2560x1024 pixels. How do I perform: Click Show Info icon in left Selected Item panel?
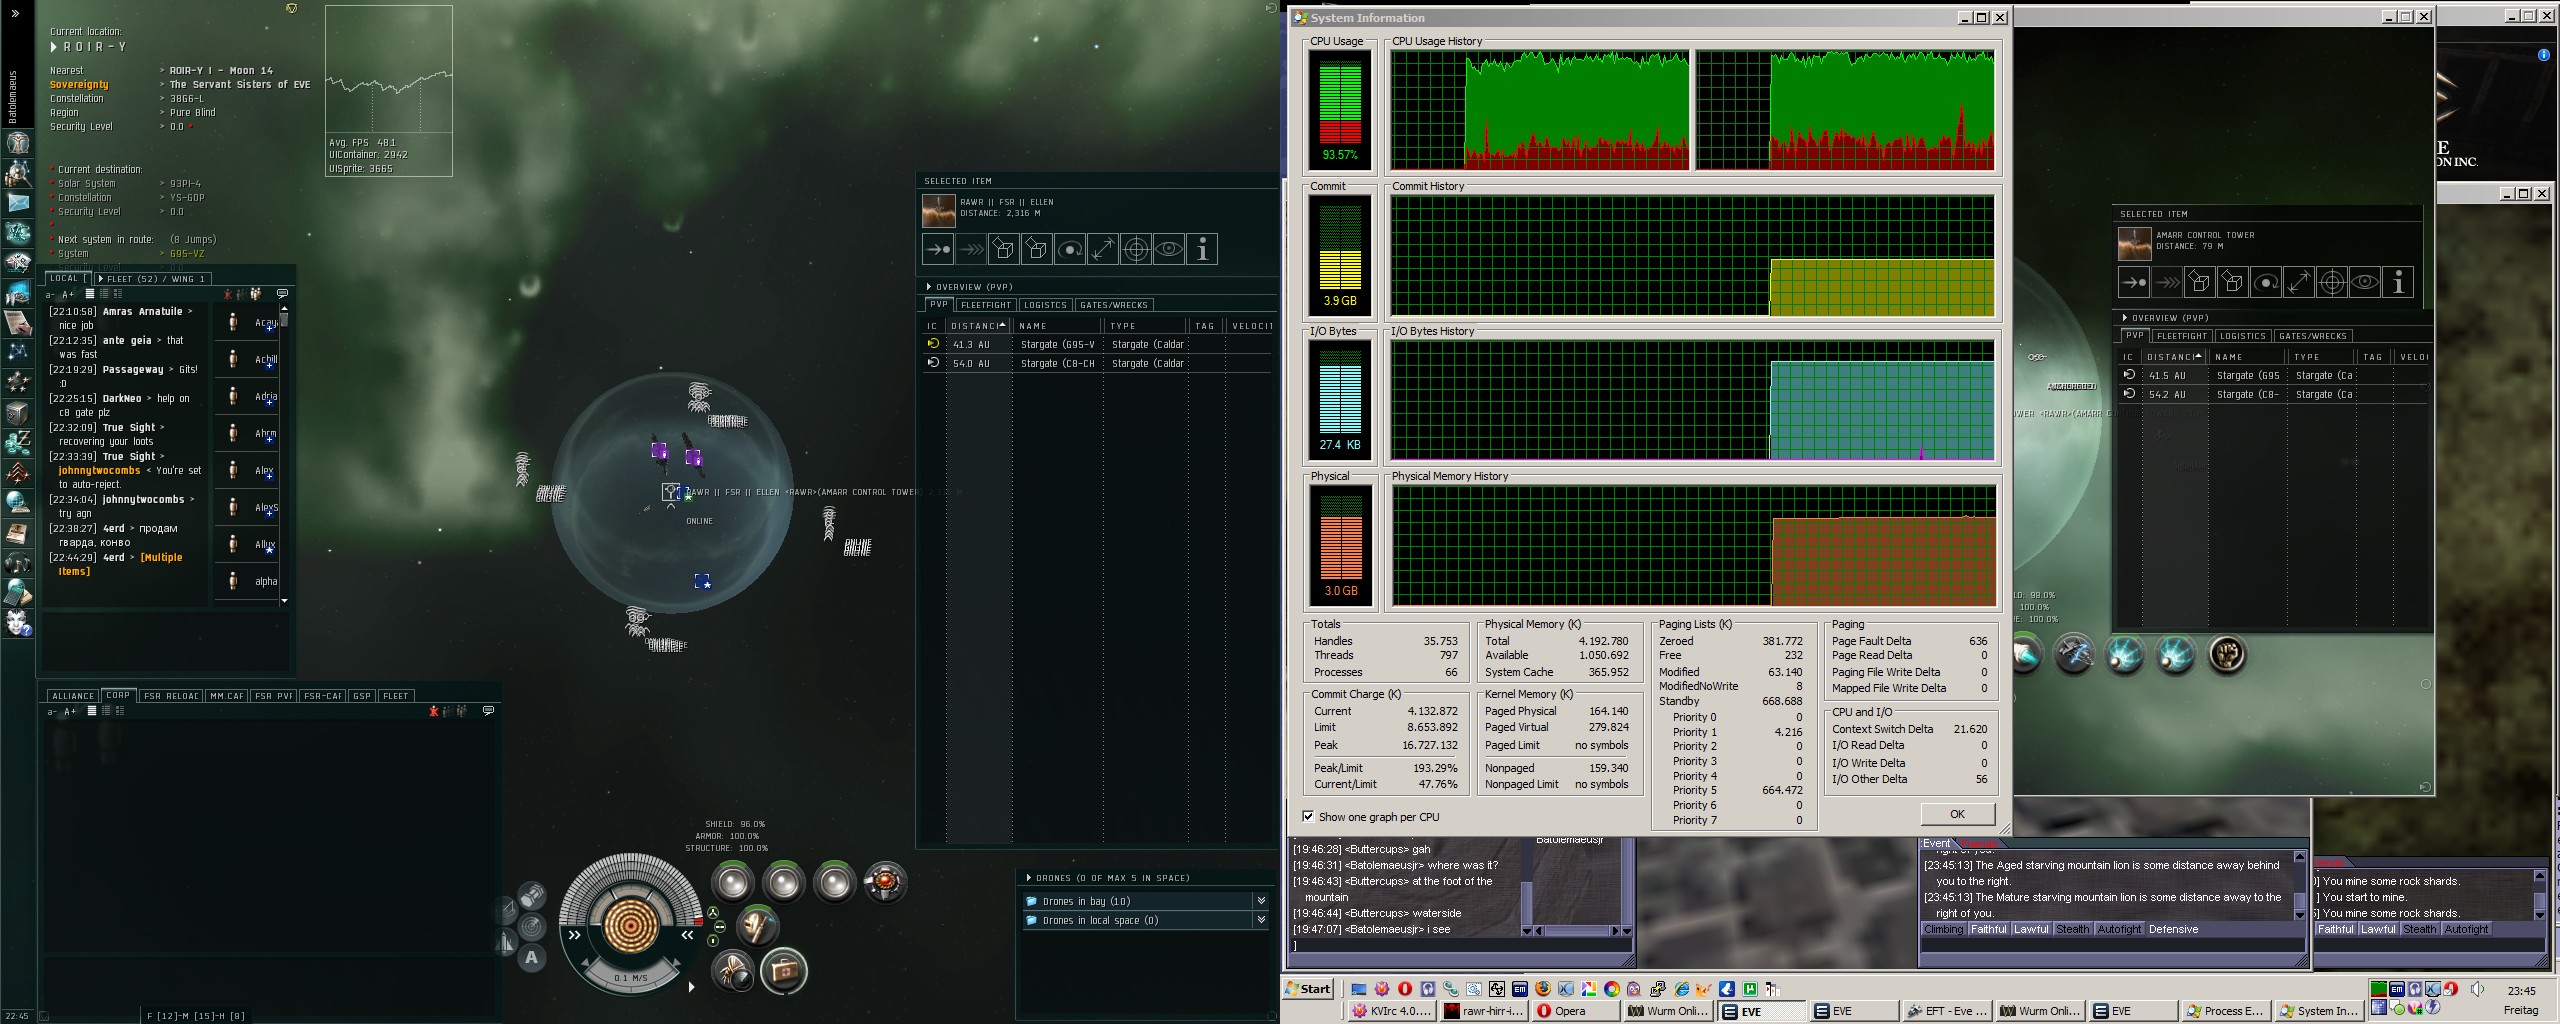point(1202,249)
